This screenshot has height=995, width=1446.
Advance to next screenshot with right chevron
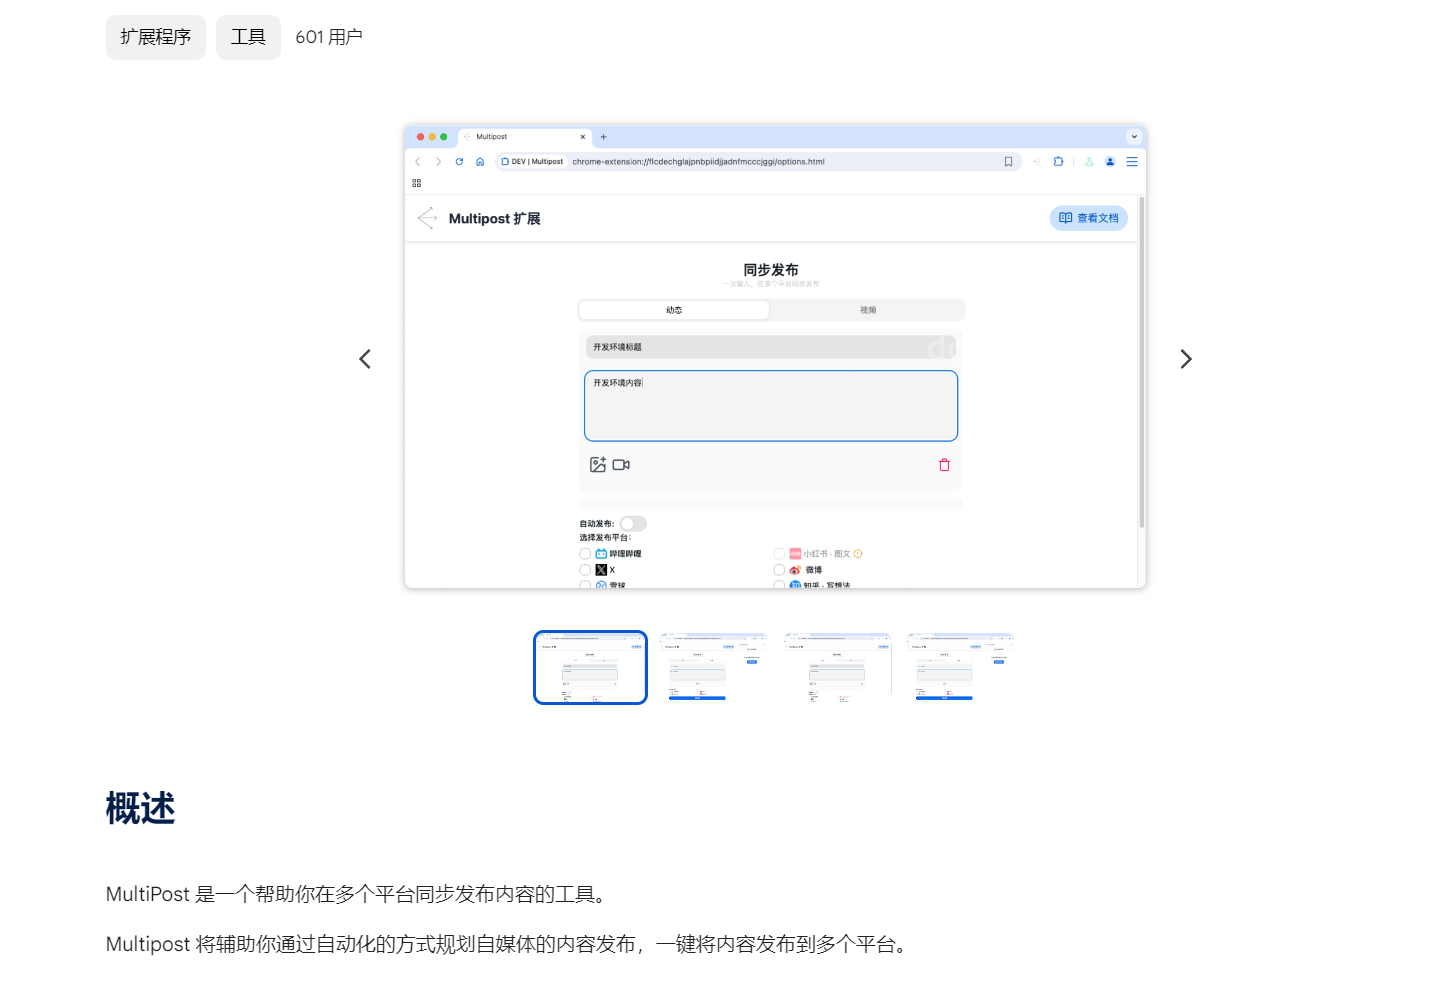[1186, 359]
